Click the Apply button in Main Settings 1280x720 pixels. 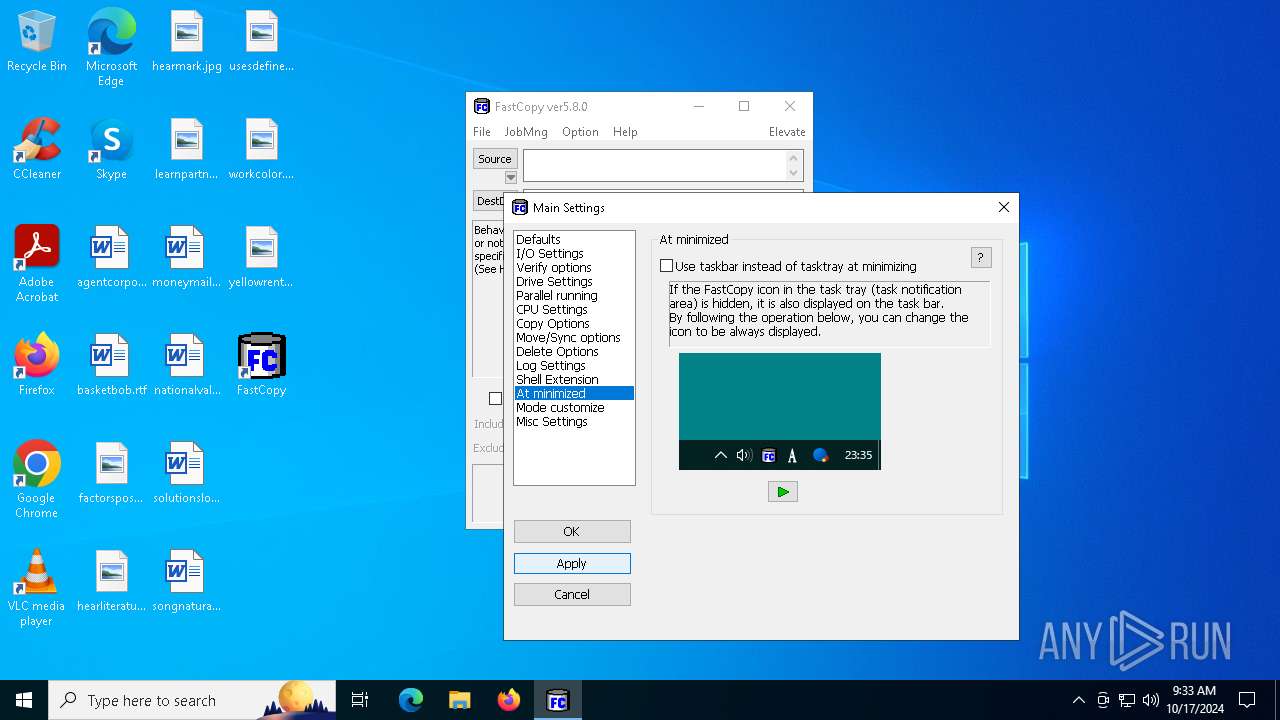tap(572, 563)
